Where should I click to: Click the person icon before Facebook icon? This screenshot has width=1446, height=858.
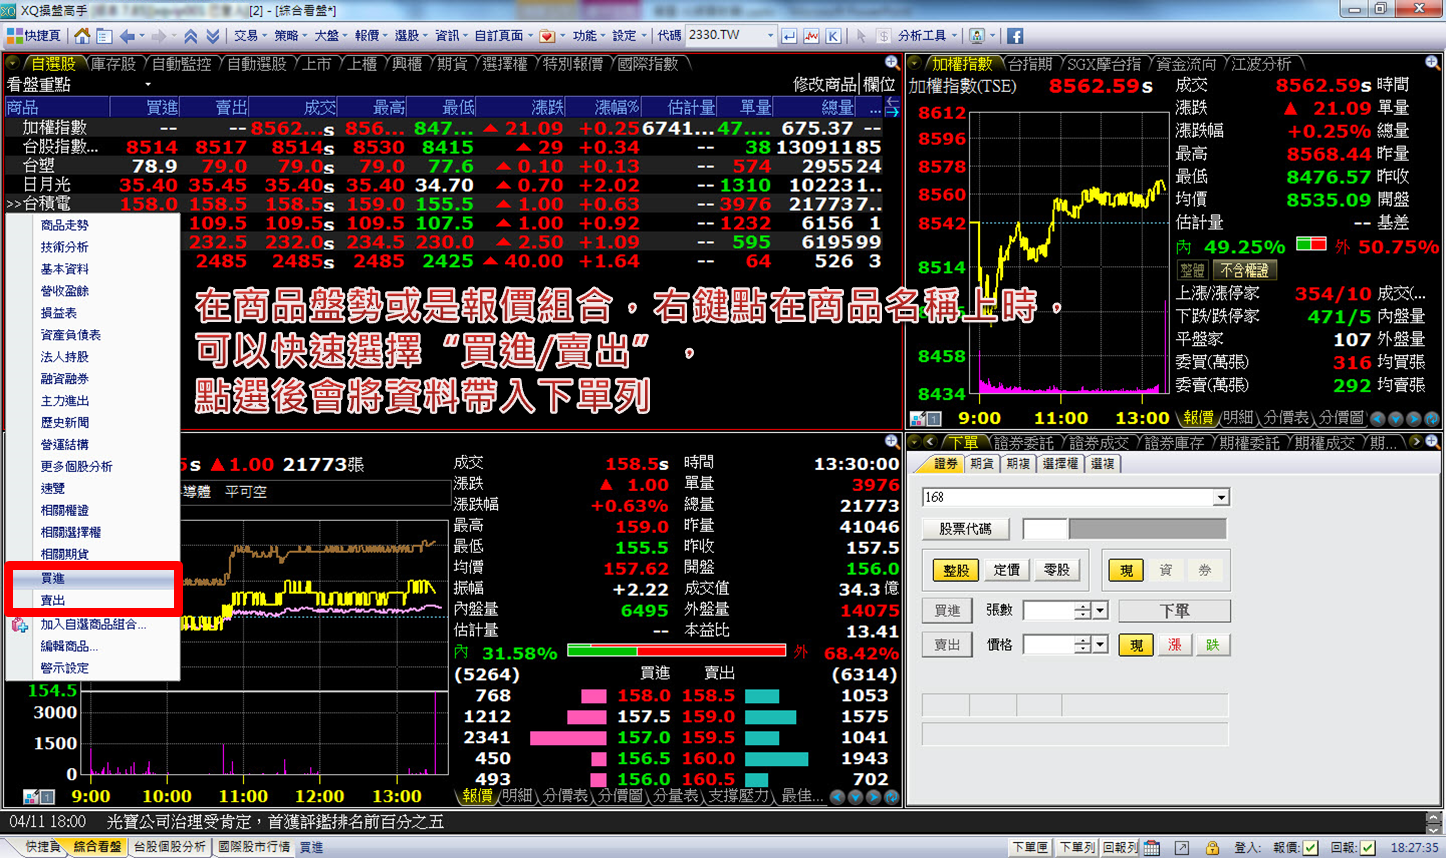pos(977,36)
